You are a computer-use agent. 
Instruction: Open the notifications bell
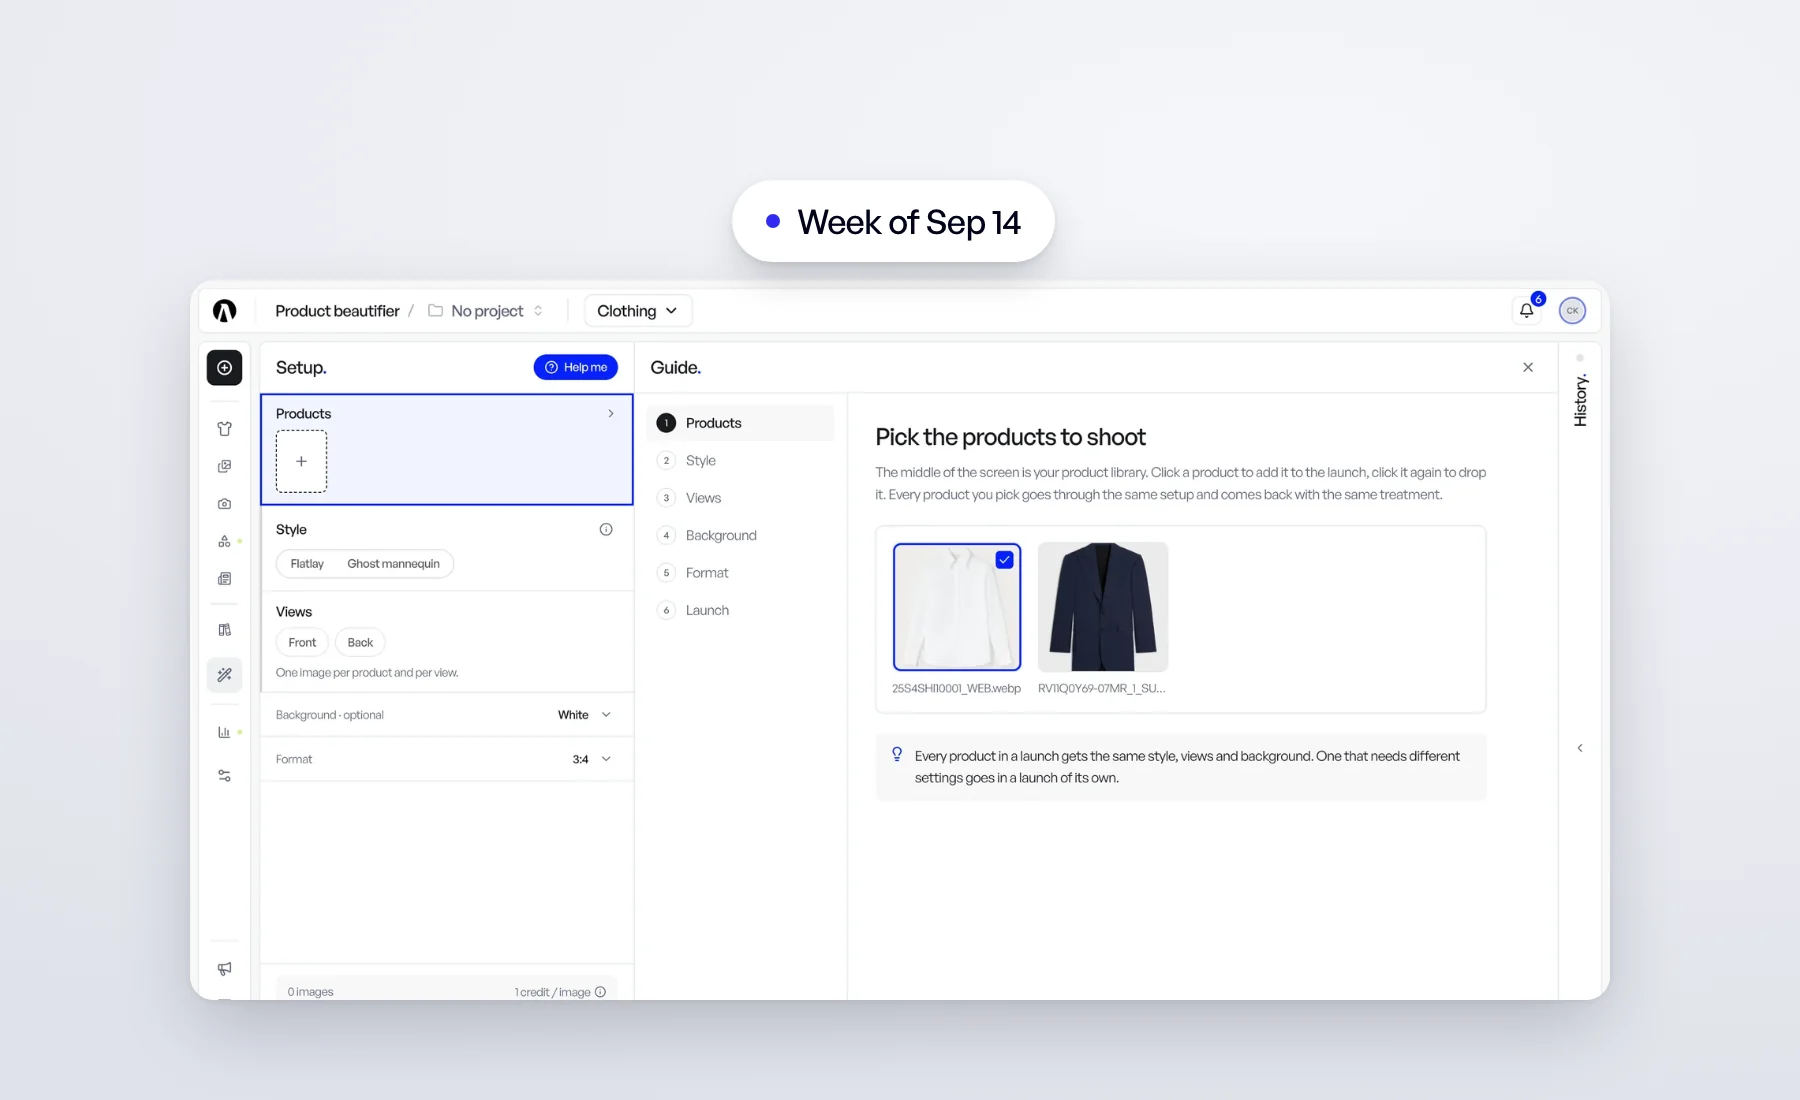pyautogui.click(x=1527, y=310)
